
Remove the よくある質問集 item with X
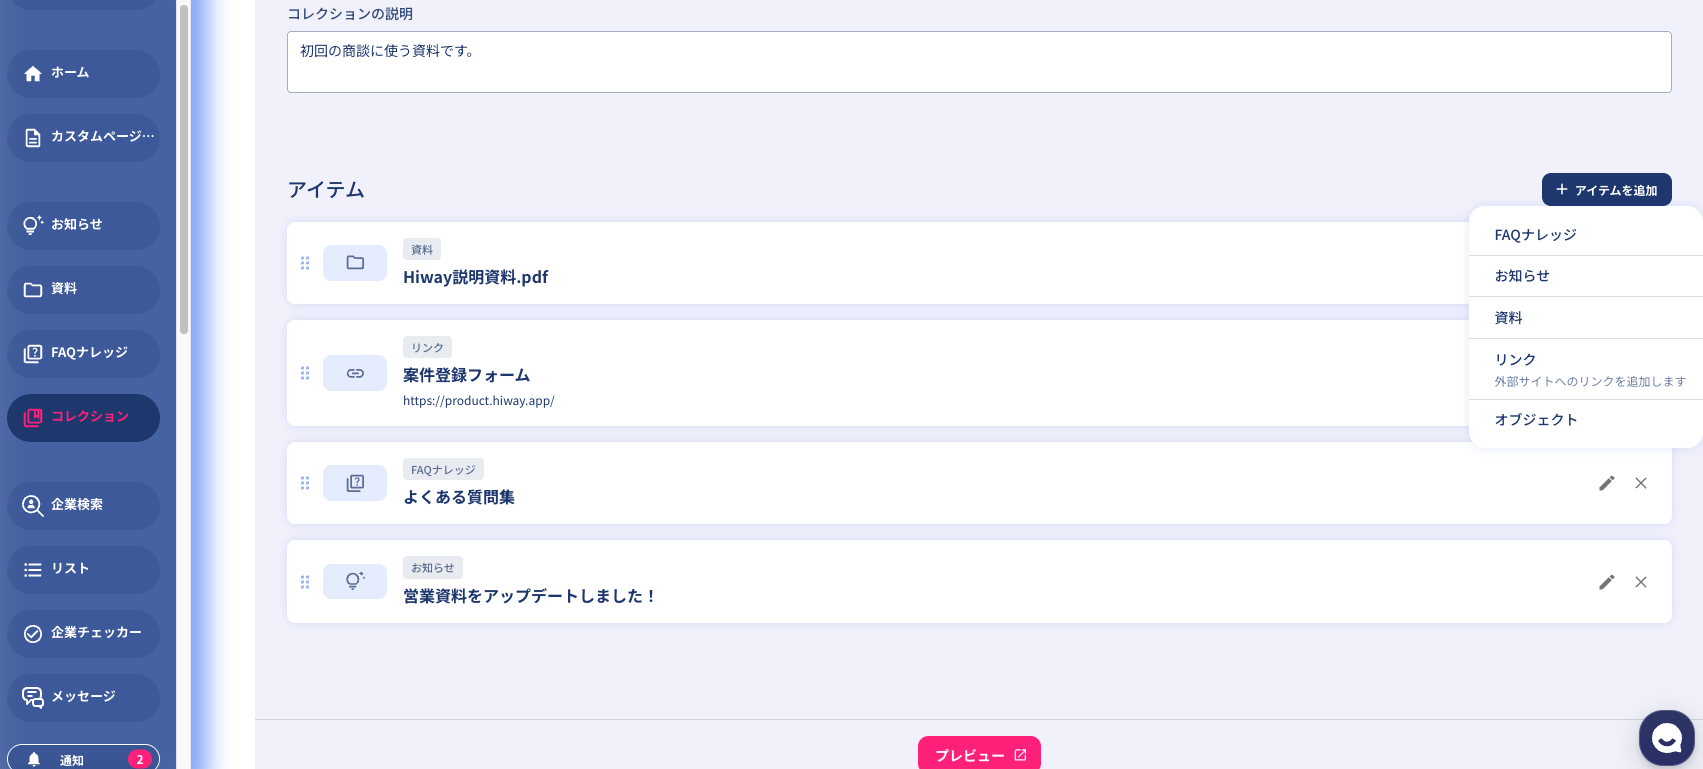[1641, 483]
